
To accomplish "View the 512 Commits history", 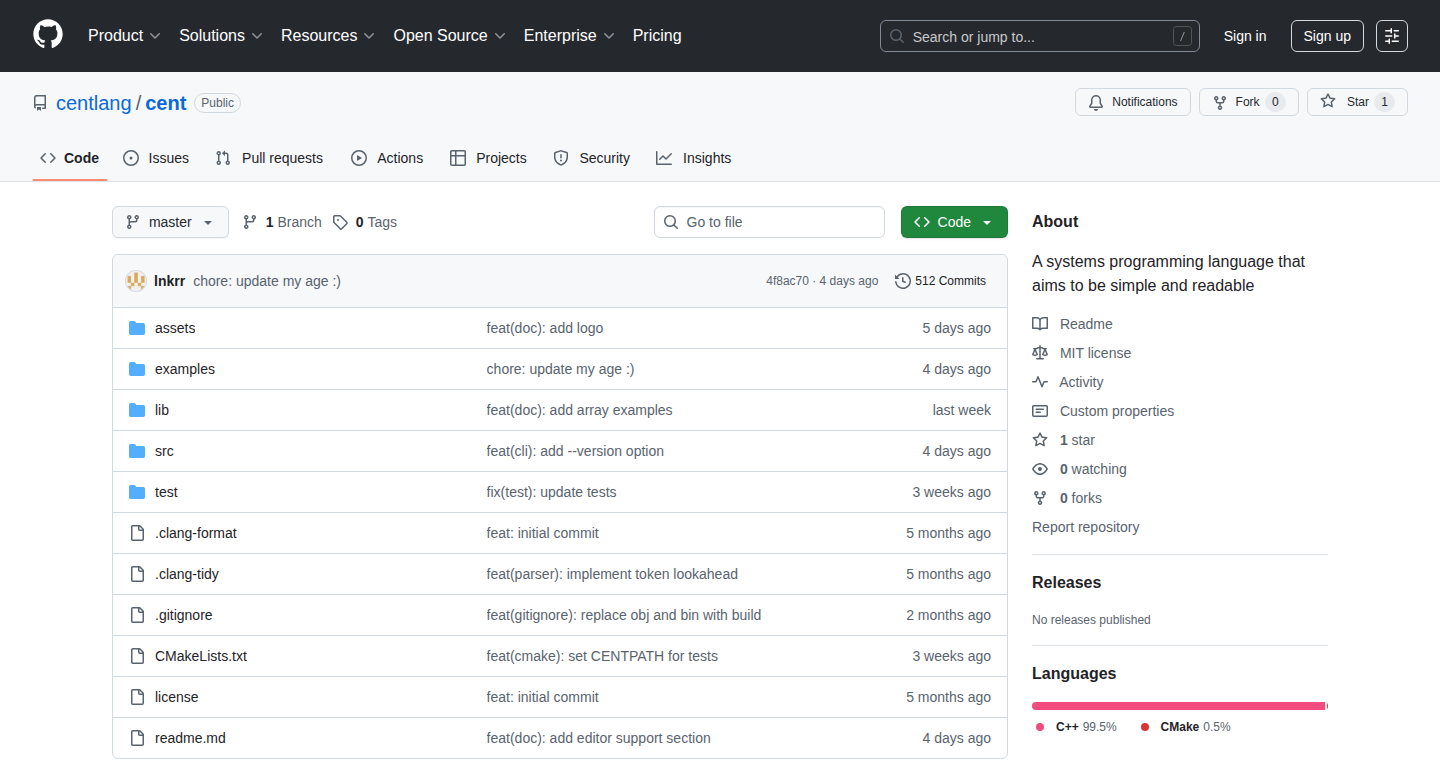I will [x=941, y=281].
